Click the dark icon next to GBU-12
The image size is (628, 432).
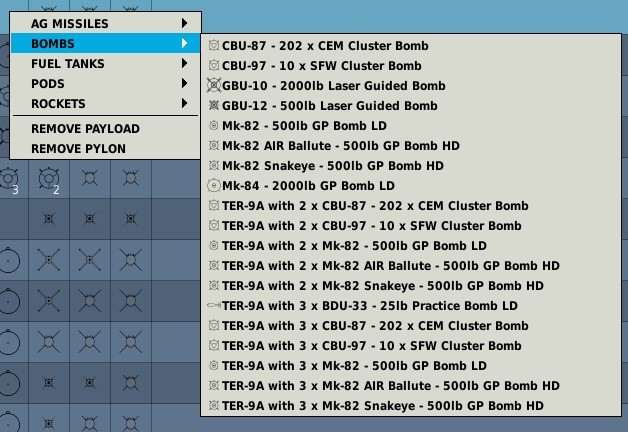214,105
